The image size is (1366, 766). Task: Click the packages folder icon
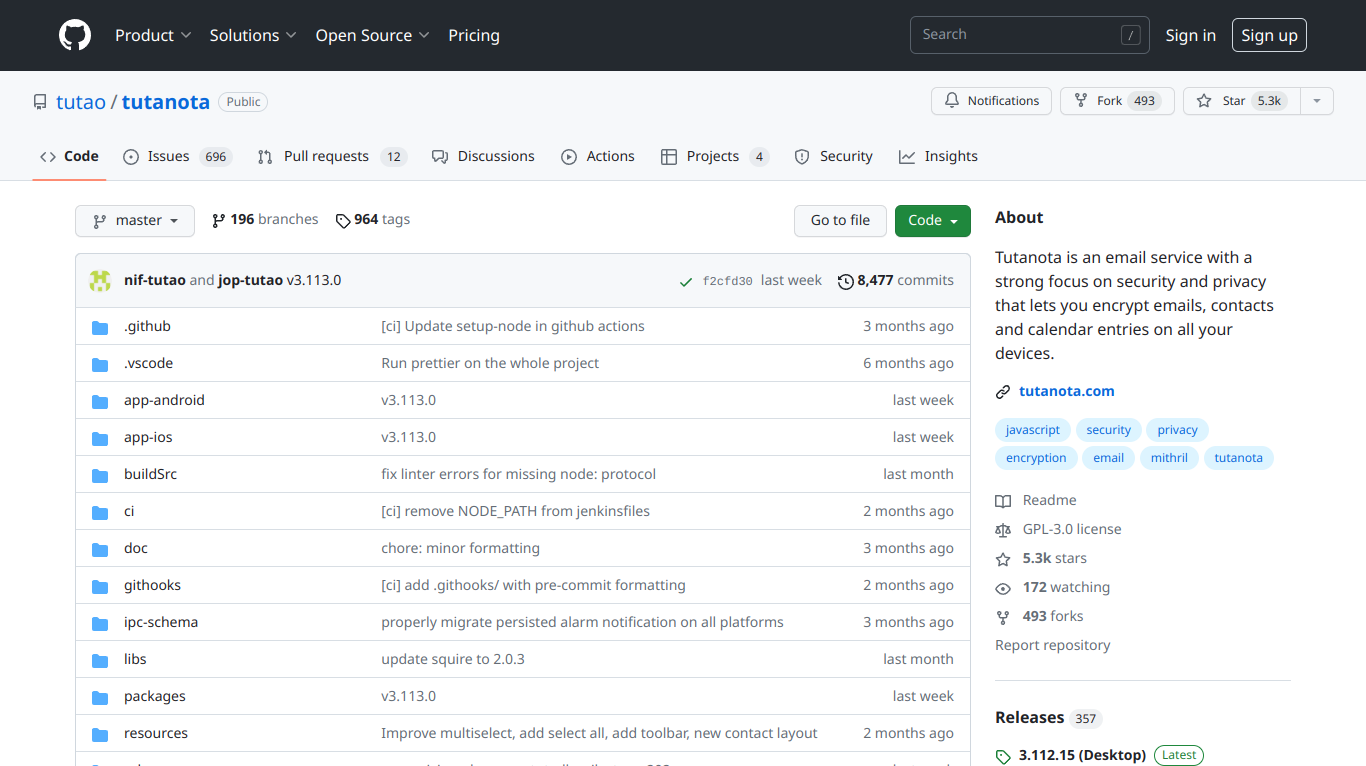tap(100, 697)
